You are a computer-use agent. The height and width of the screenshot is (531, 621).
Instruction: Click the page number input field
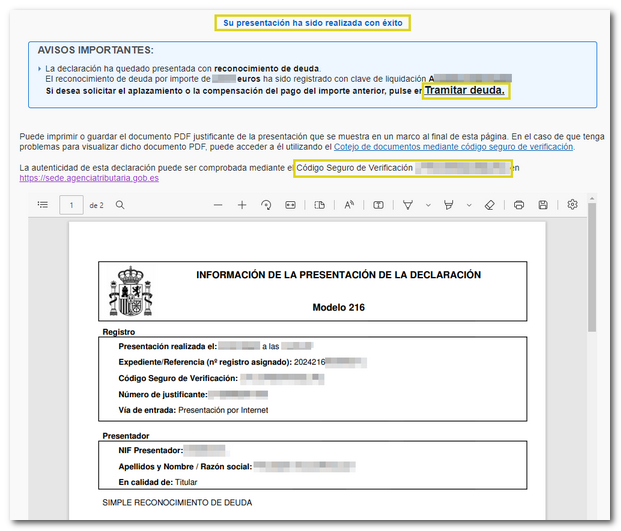click(x=72, y=205)
